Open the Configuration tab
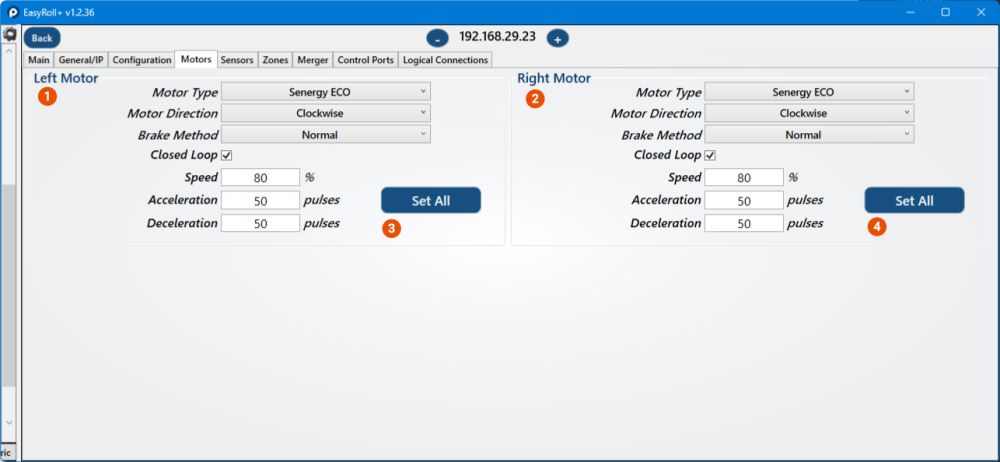 click(142, 60)
